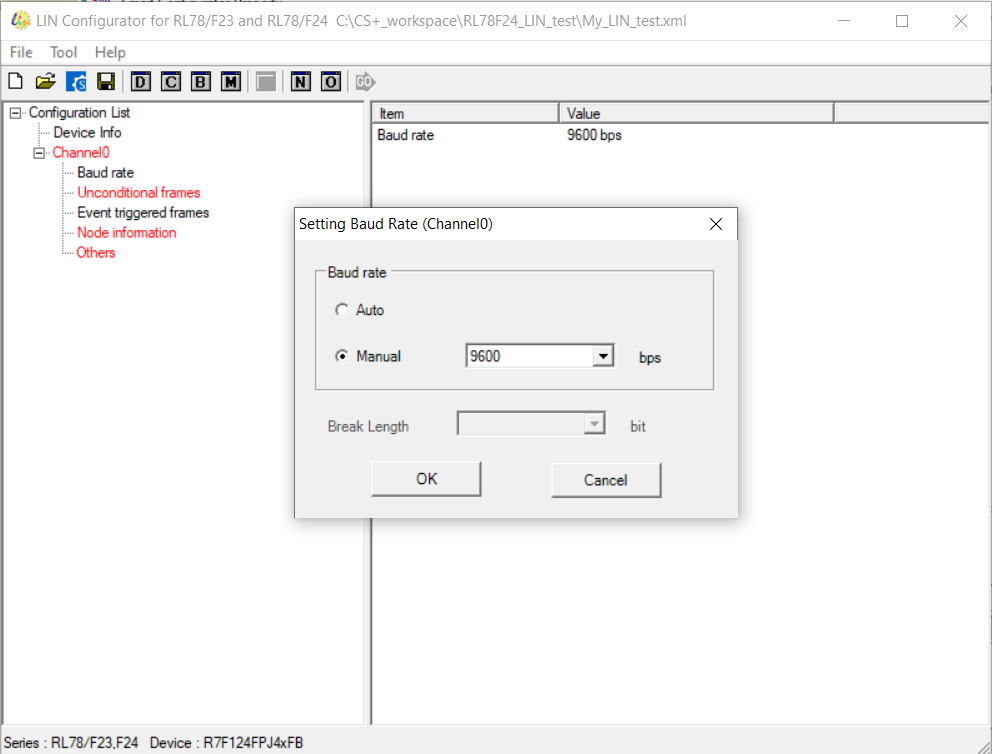992x754 pixels.
Task: Select Unconditional frames tree item
Action: [139, 193]
